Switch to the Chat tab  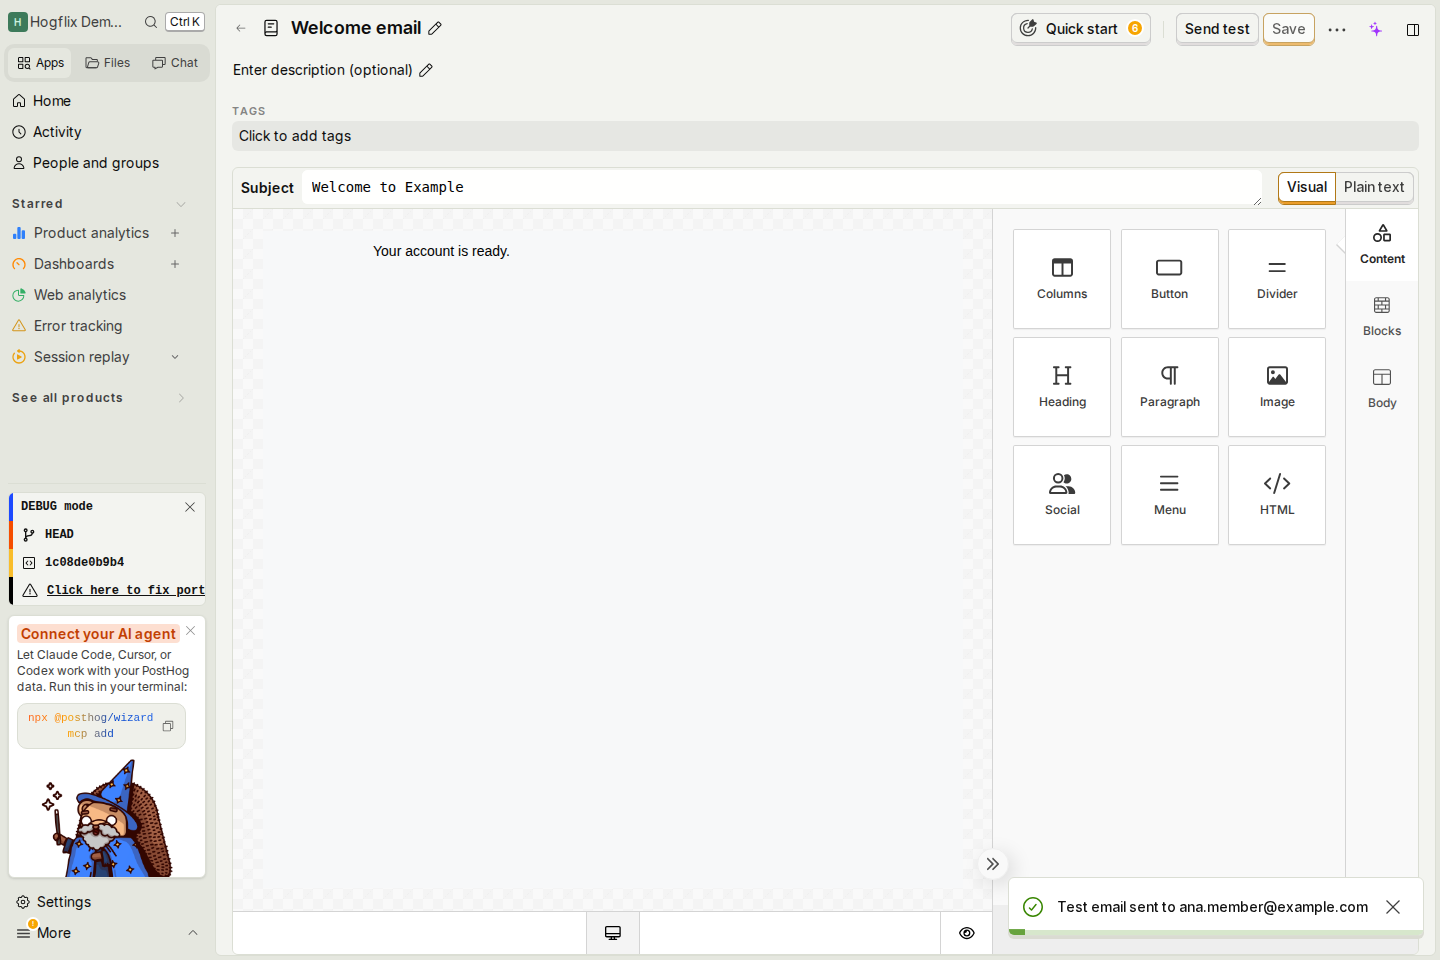pyautogui.click(x=175, y=63)
